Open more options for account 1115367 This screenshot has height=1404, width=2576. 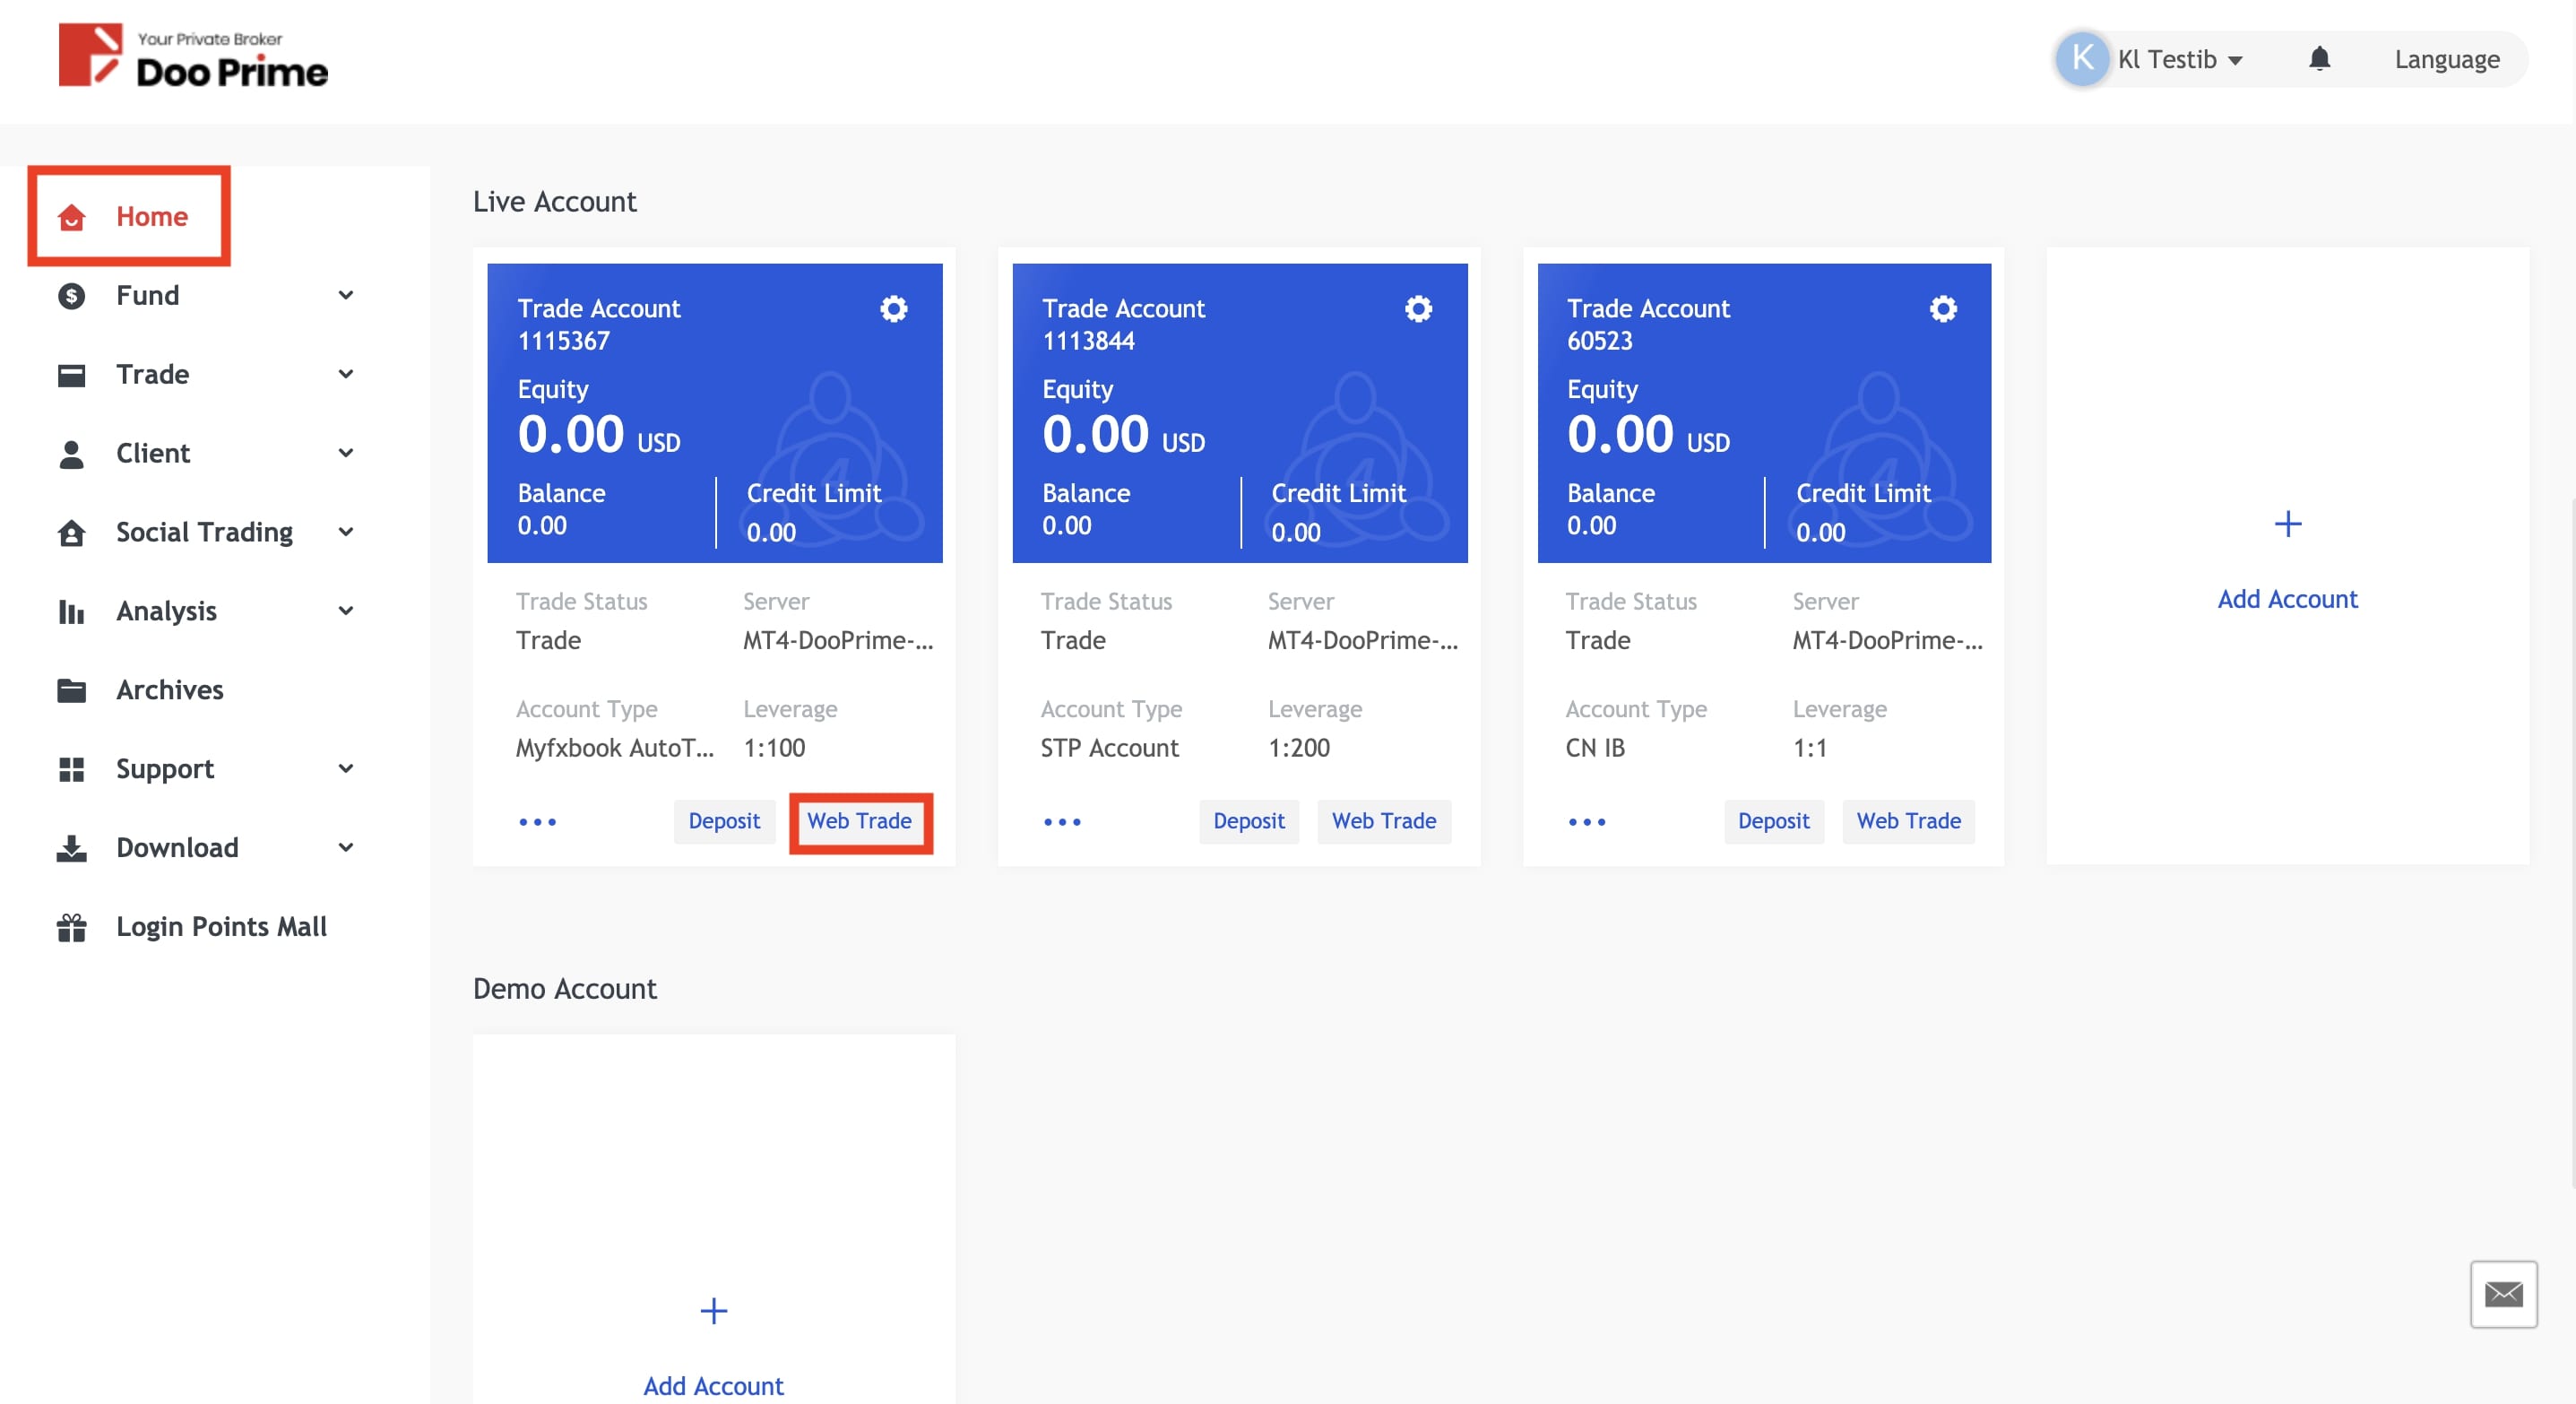click(x=537, y=822)
